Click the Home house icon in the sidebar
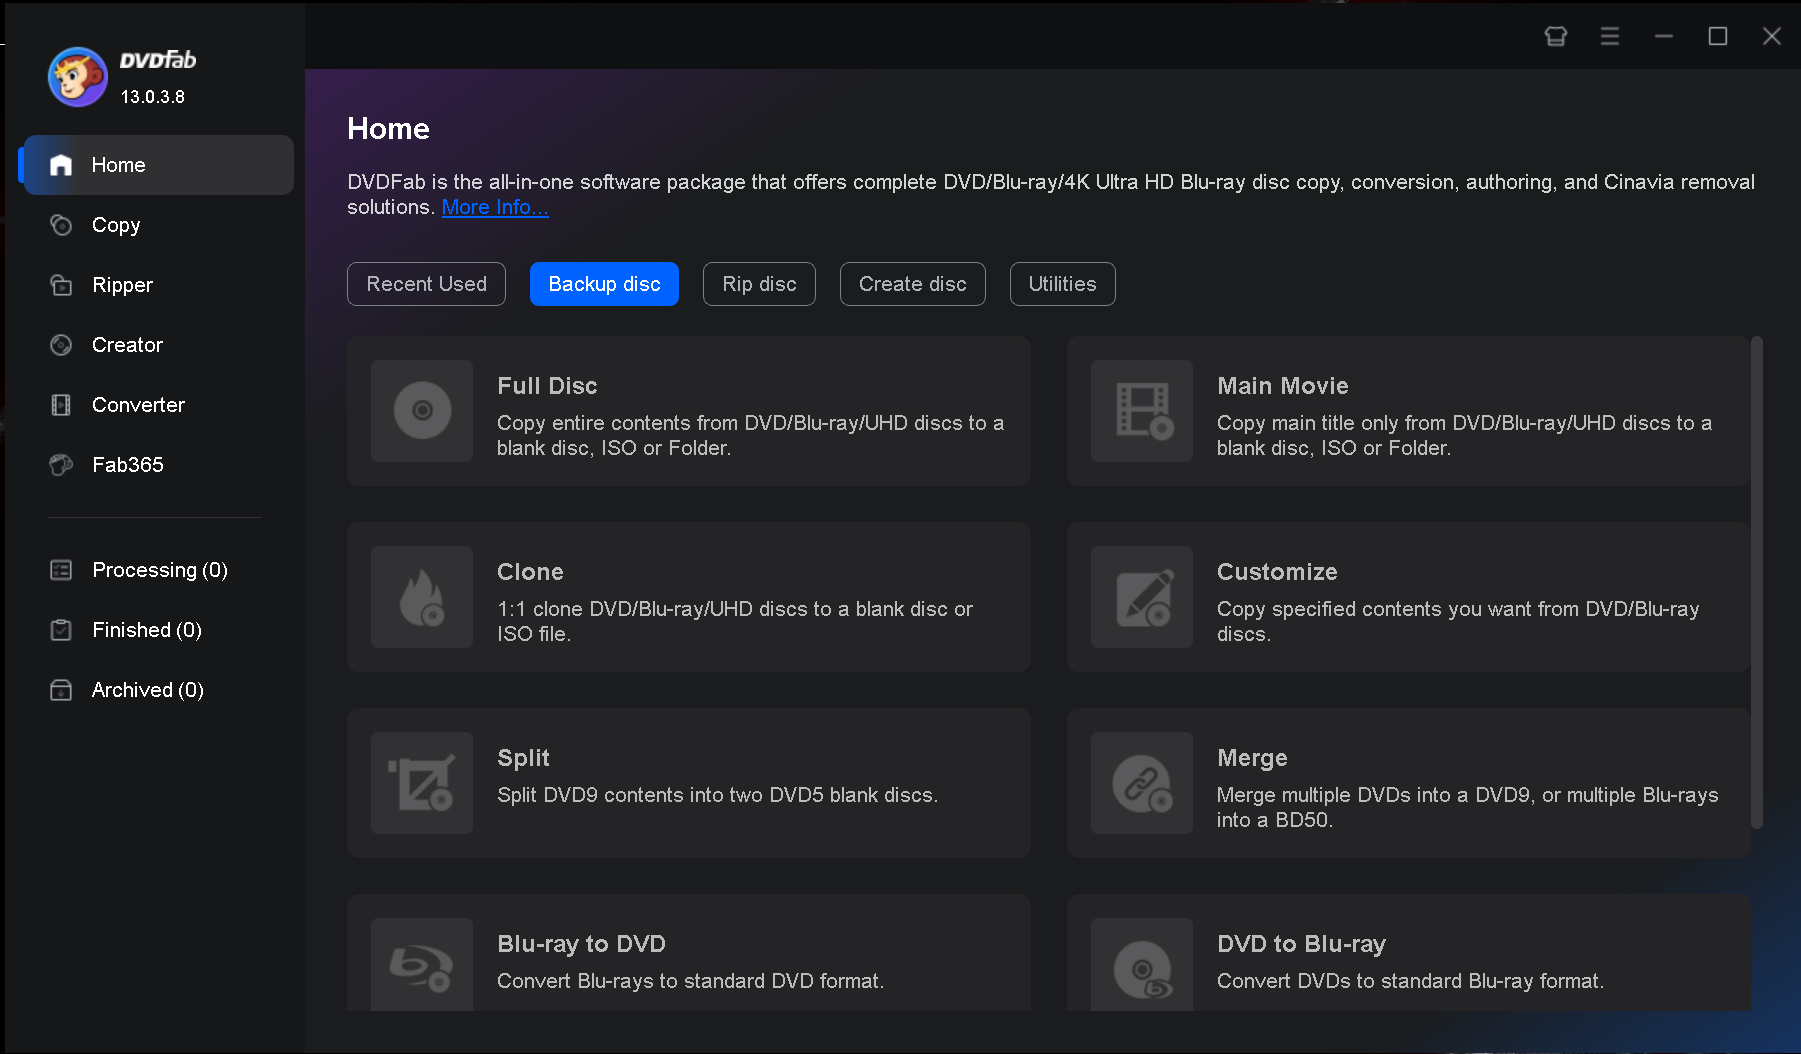1801x1054 pixels. point(61,165)
